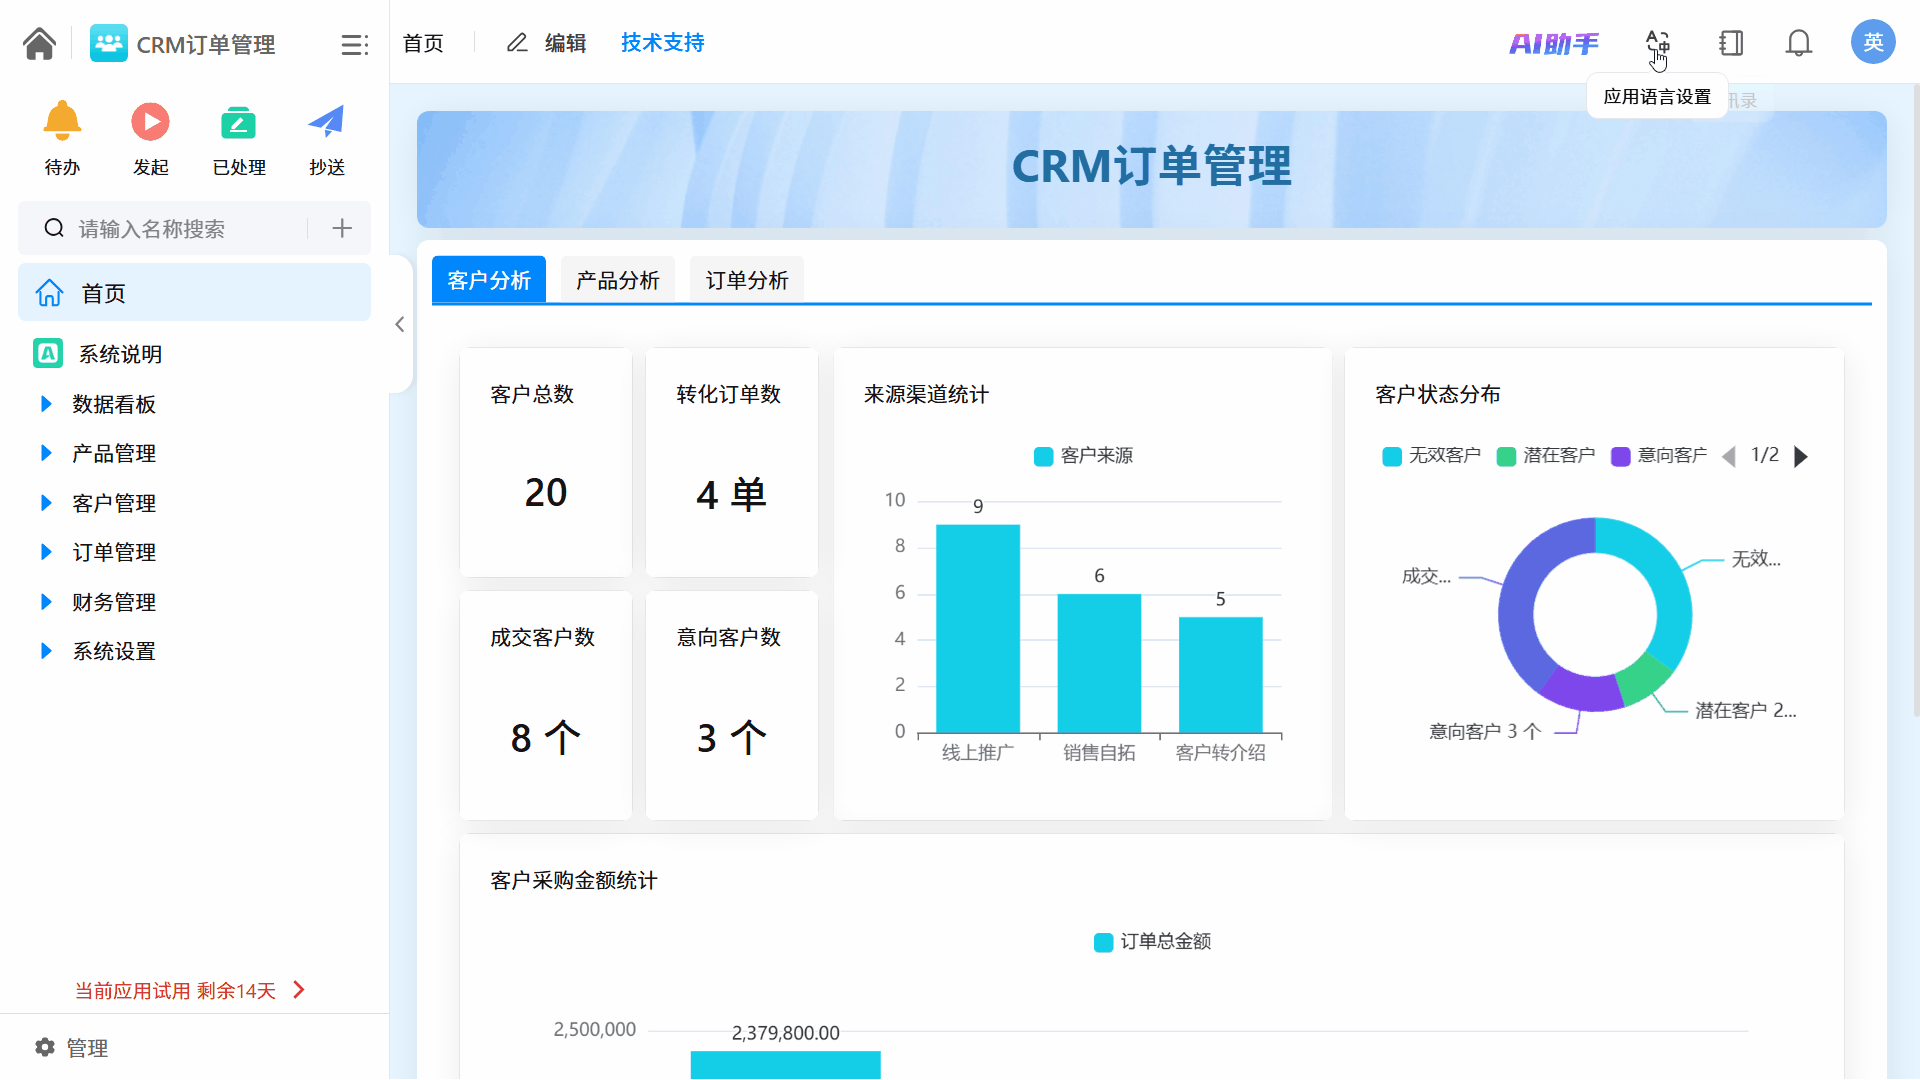Click the 来源渠道统计 chart title
1920x1080 pixels.
[x=926, y=395]
